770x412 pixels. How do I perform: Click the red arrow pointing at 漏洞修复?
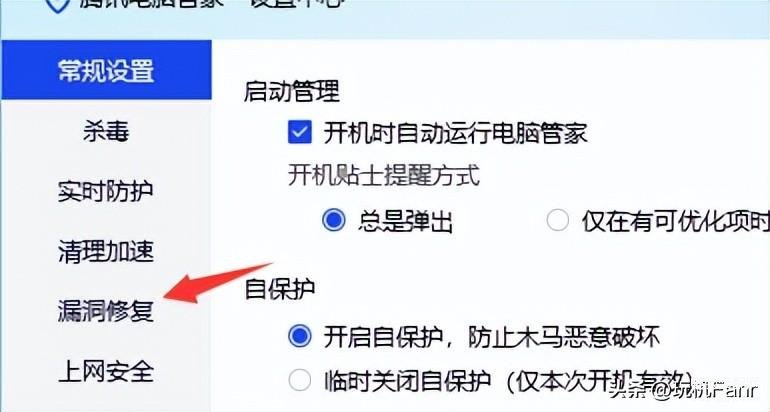pos(218,283)
